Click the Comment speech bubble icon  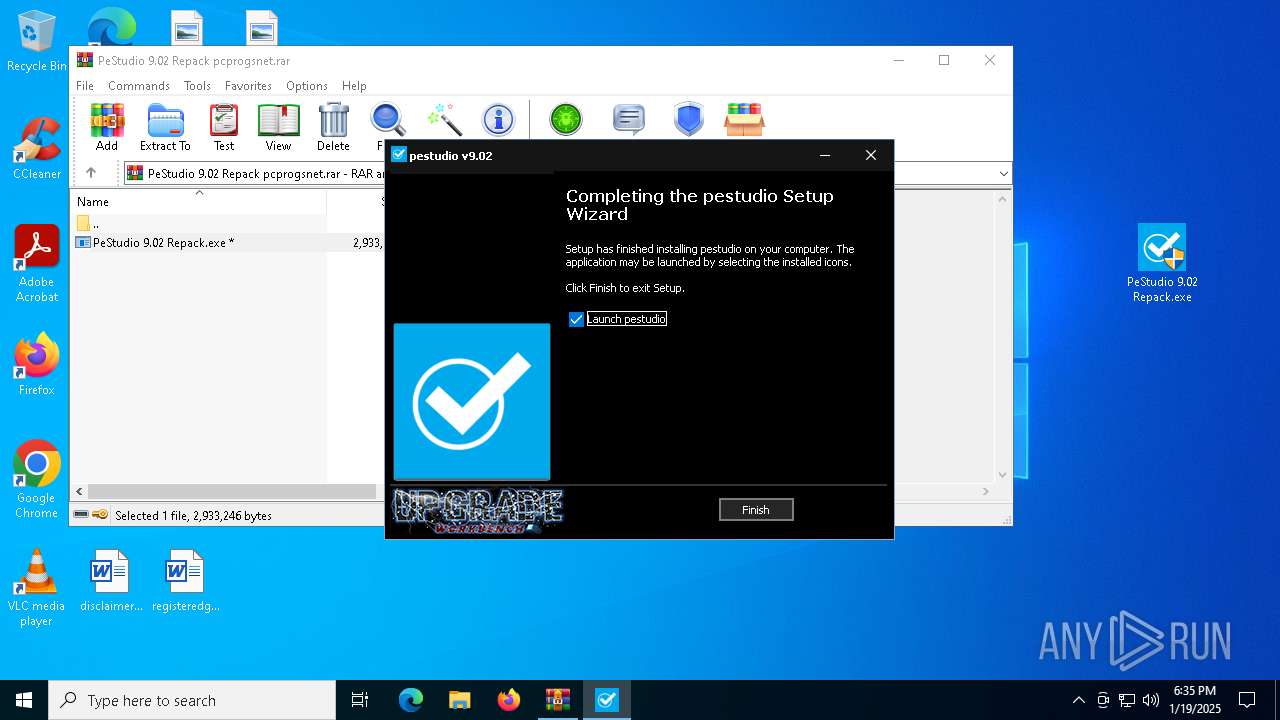(x=629, y=120)
